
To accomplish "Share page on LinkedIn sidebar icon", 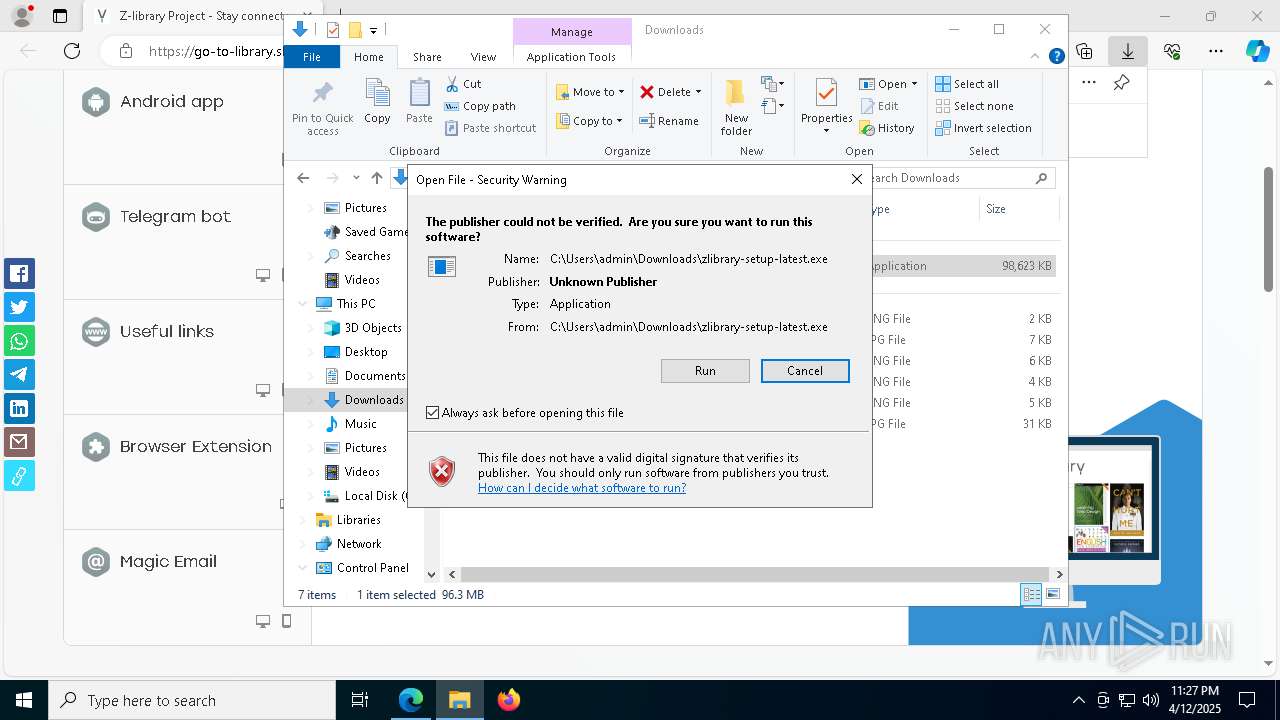I will point(19,408).
